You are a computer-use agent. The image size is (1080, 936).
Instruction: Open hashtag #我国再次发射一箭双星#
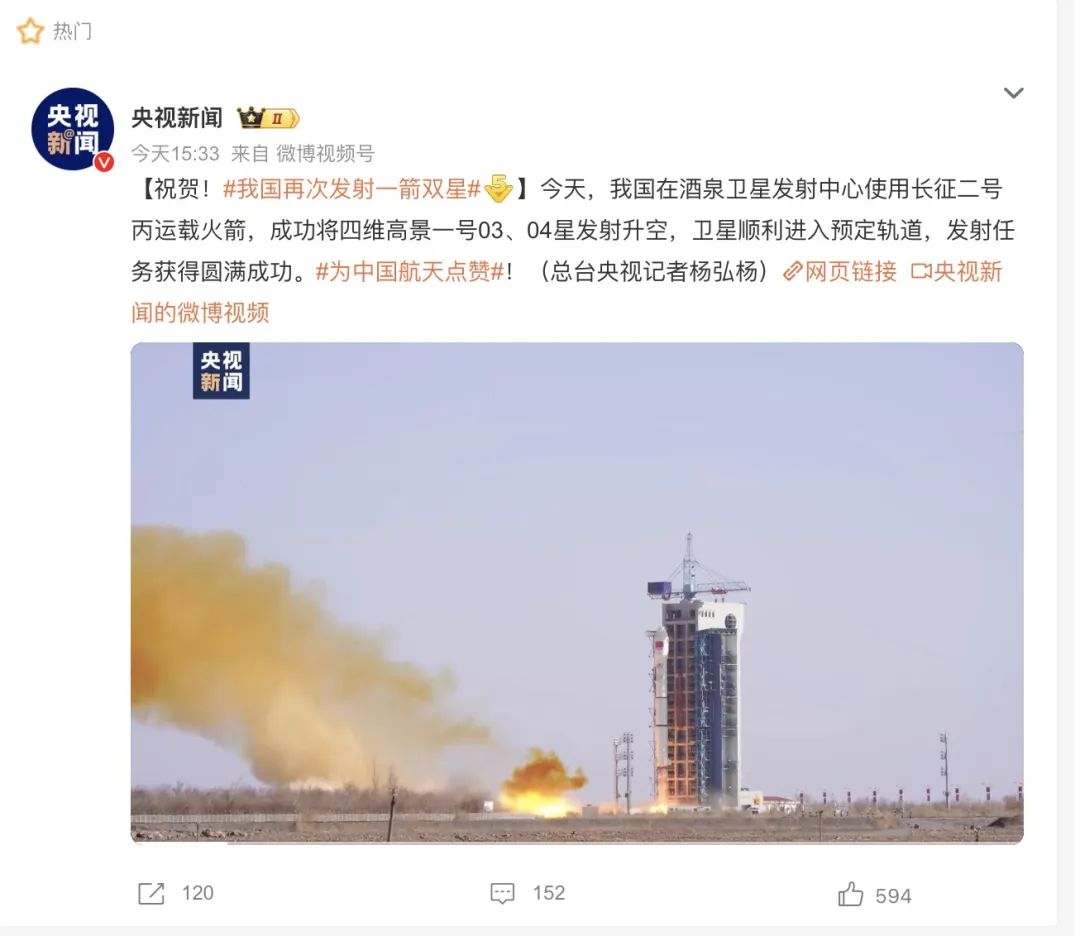pos(352,189)
